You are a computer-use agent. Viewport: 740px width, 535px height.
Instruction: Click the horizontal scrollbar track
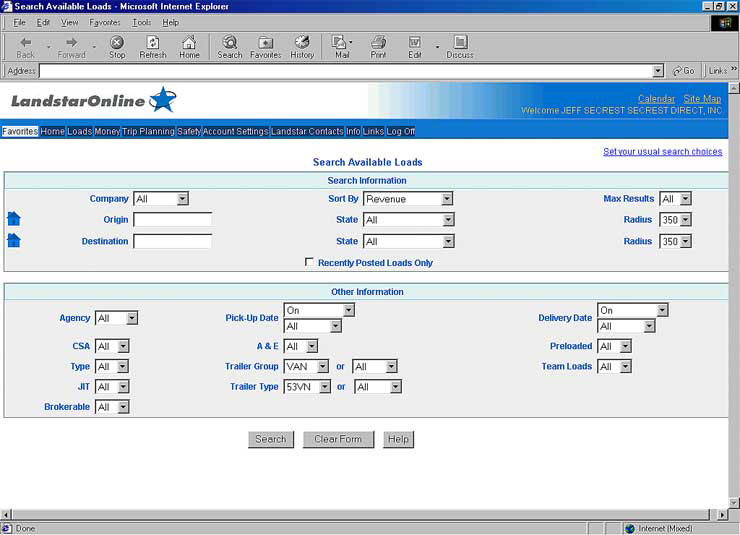click(360, 514)
